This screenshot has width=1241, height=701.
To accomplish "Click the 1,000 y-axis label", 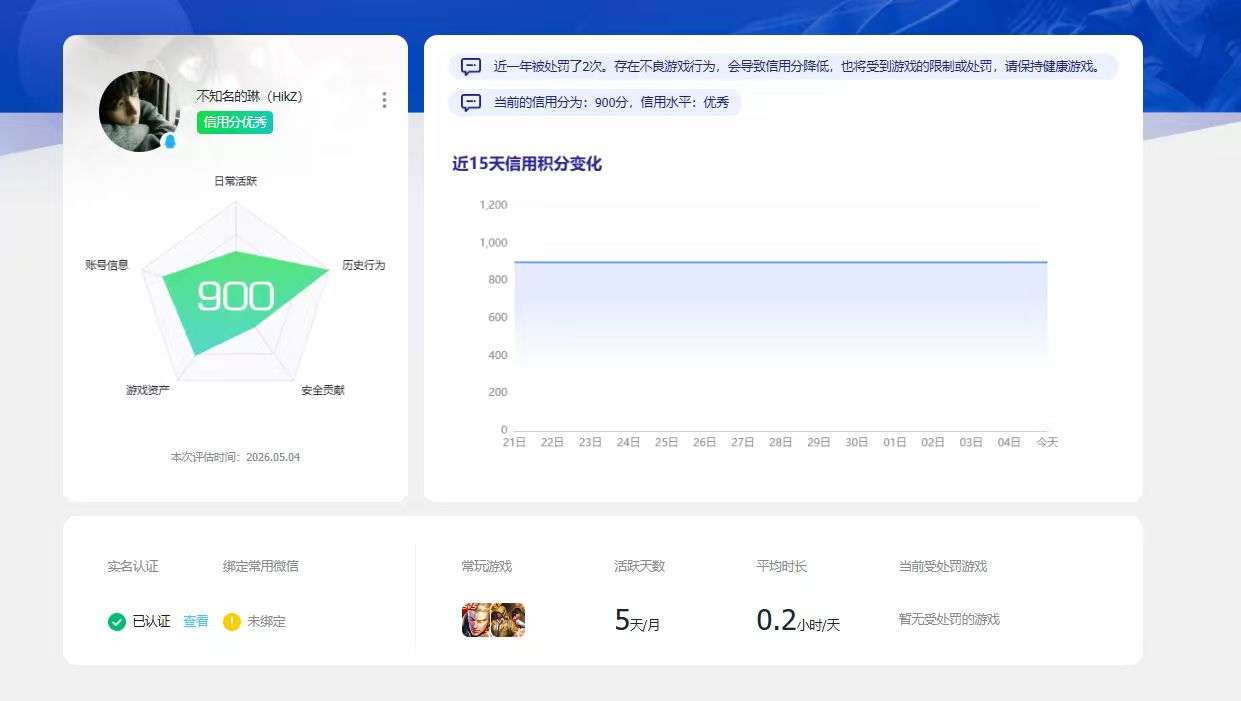I will 494,243.
